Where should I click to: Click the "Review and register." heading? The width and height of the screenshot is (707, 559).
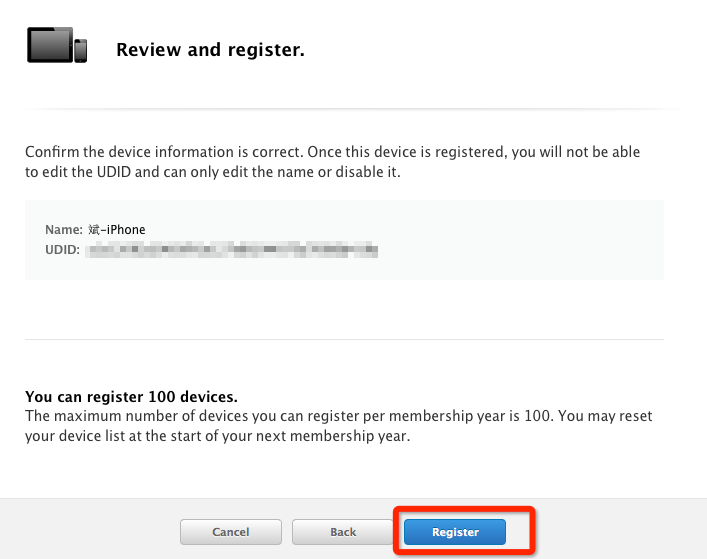pos(210,49)
